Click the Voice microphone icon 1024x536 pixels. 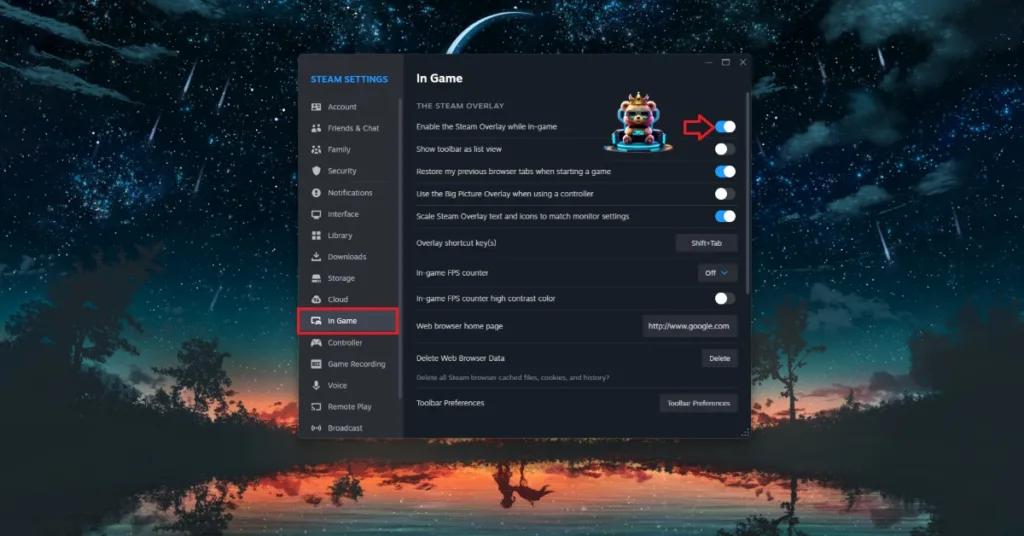coord(316,385)
